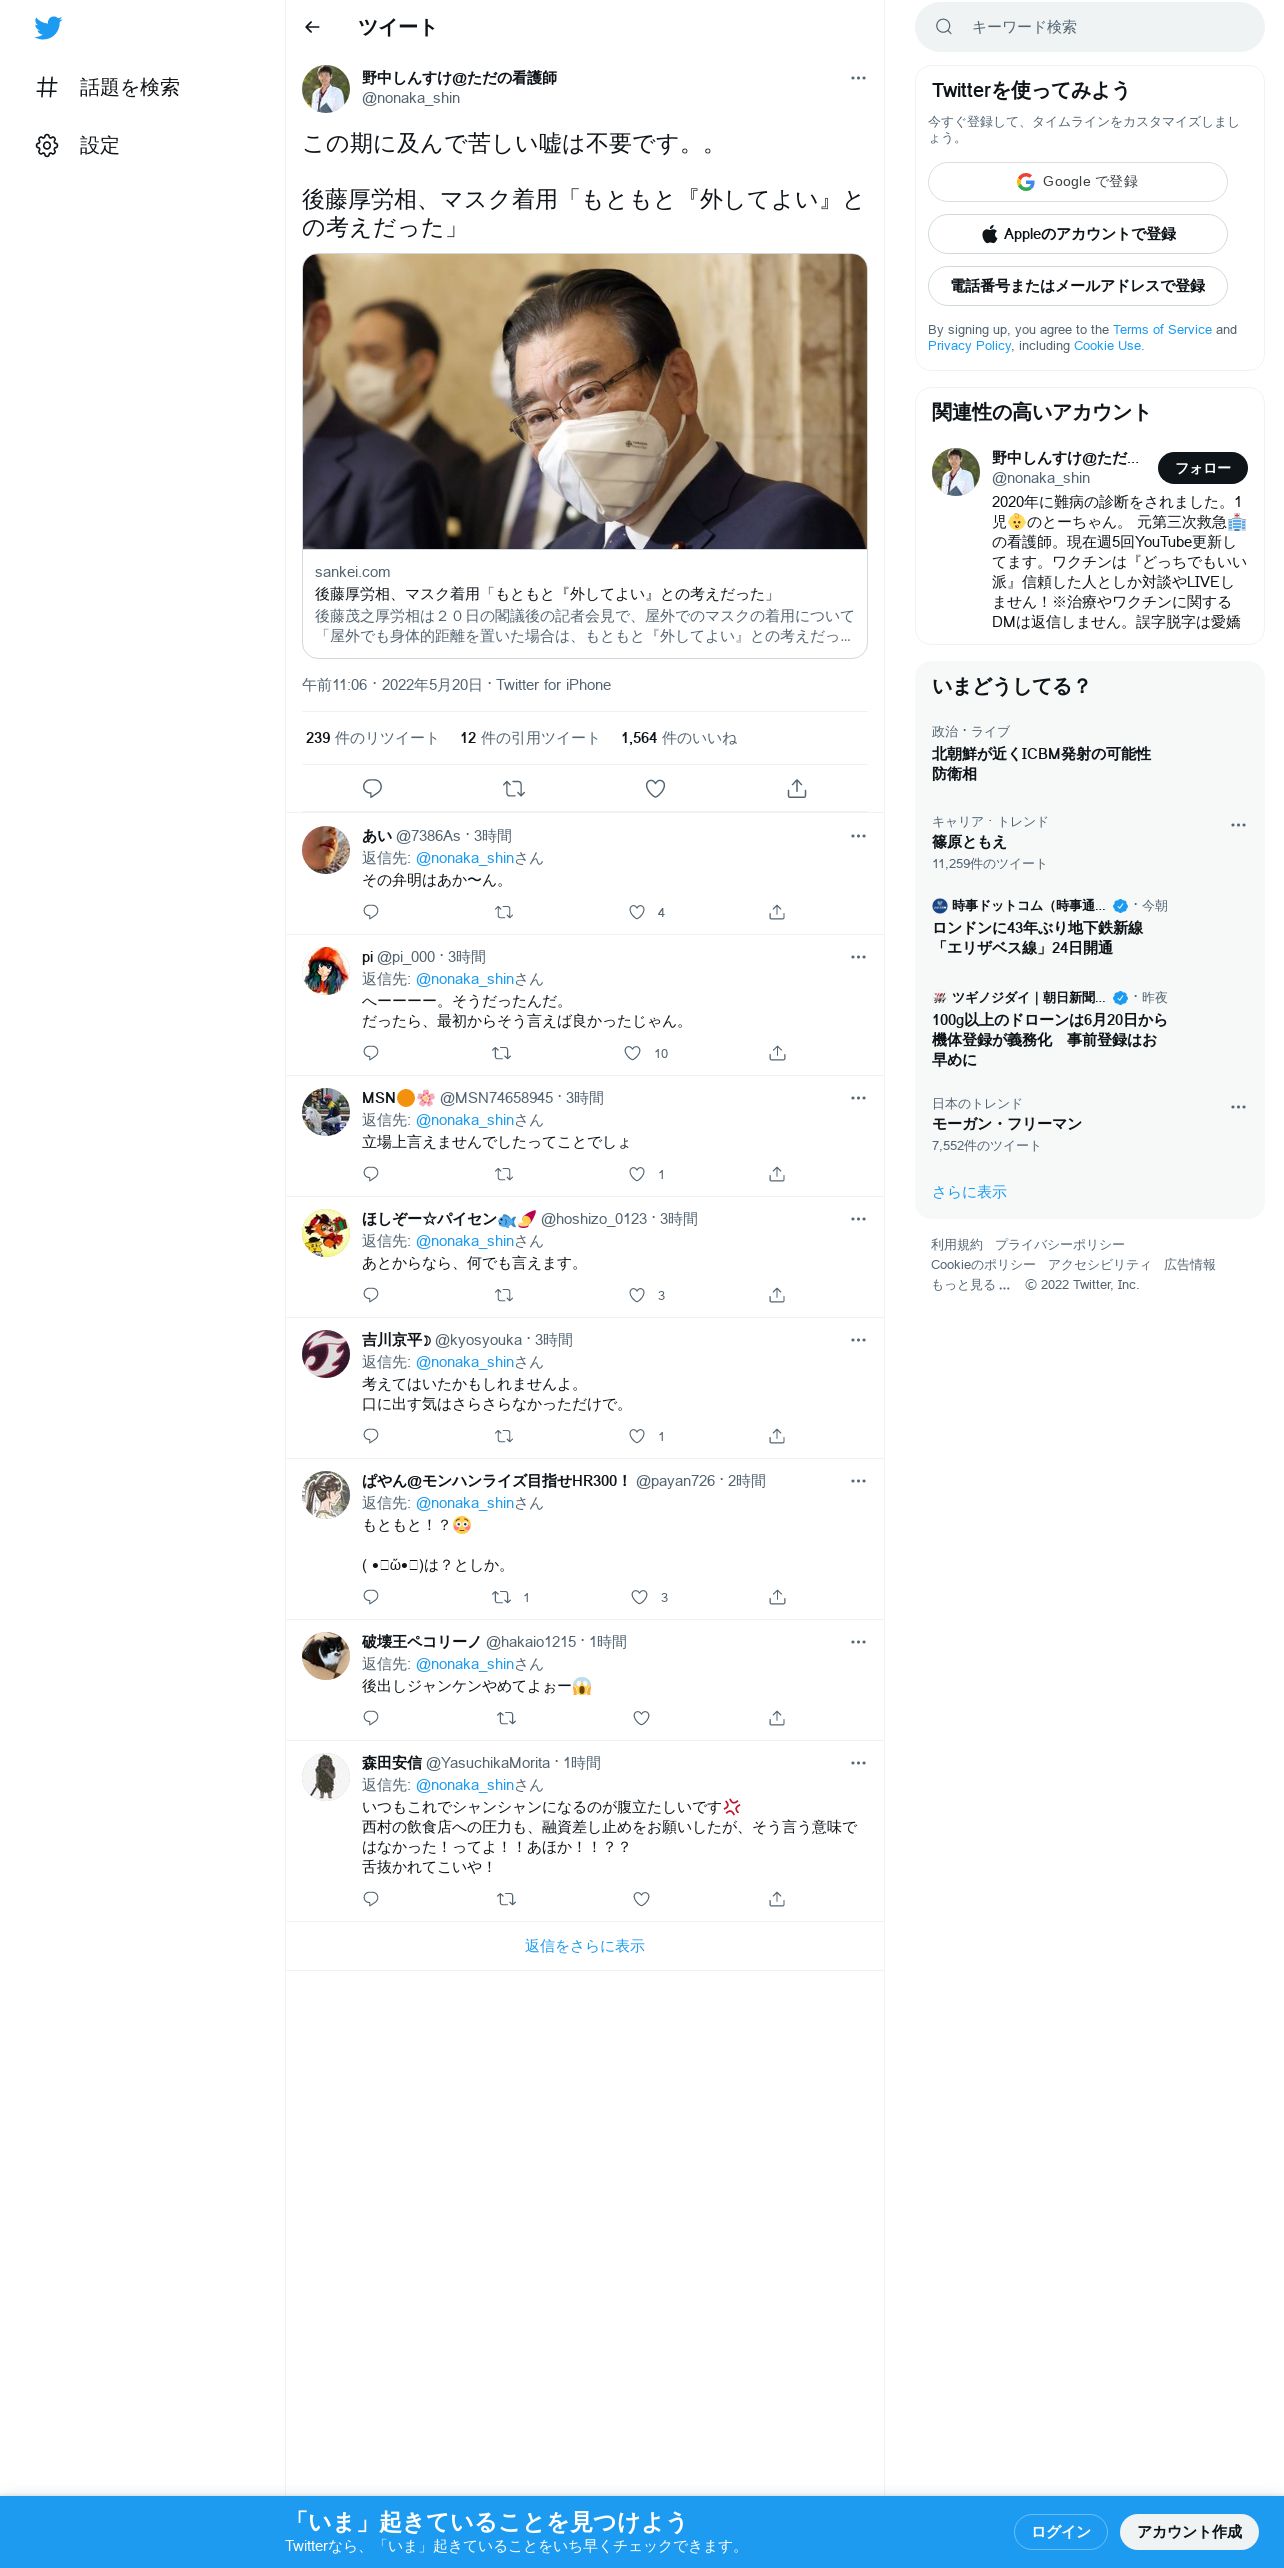The image size is (1284, 2568).
Task: Share the reply from 森田安信
Action: pos(777,1899)
